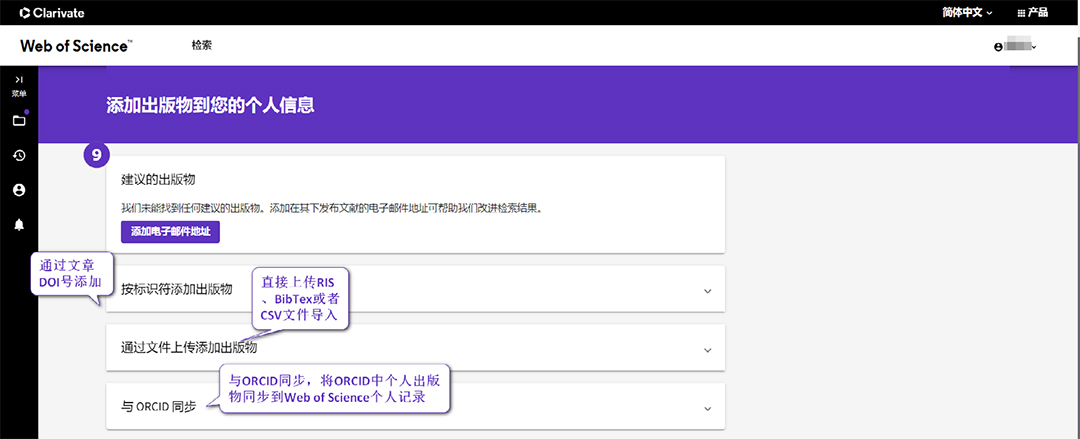Open the user account dropdown
Screen dimensions: 1080x439
tap(1015, 47)
